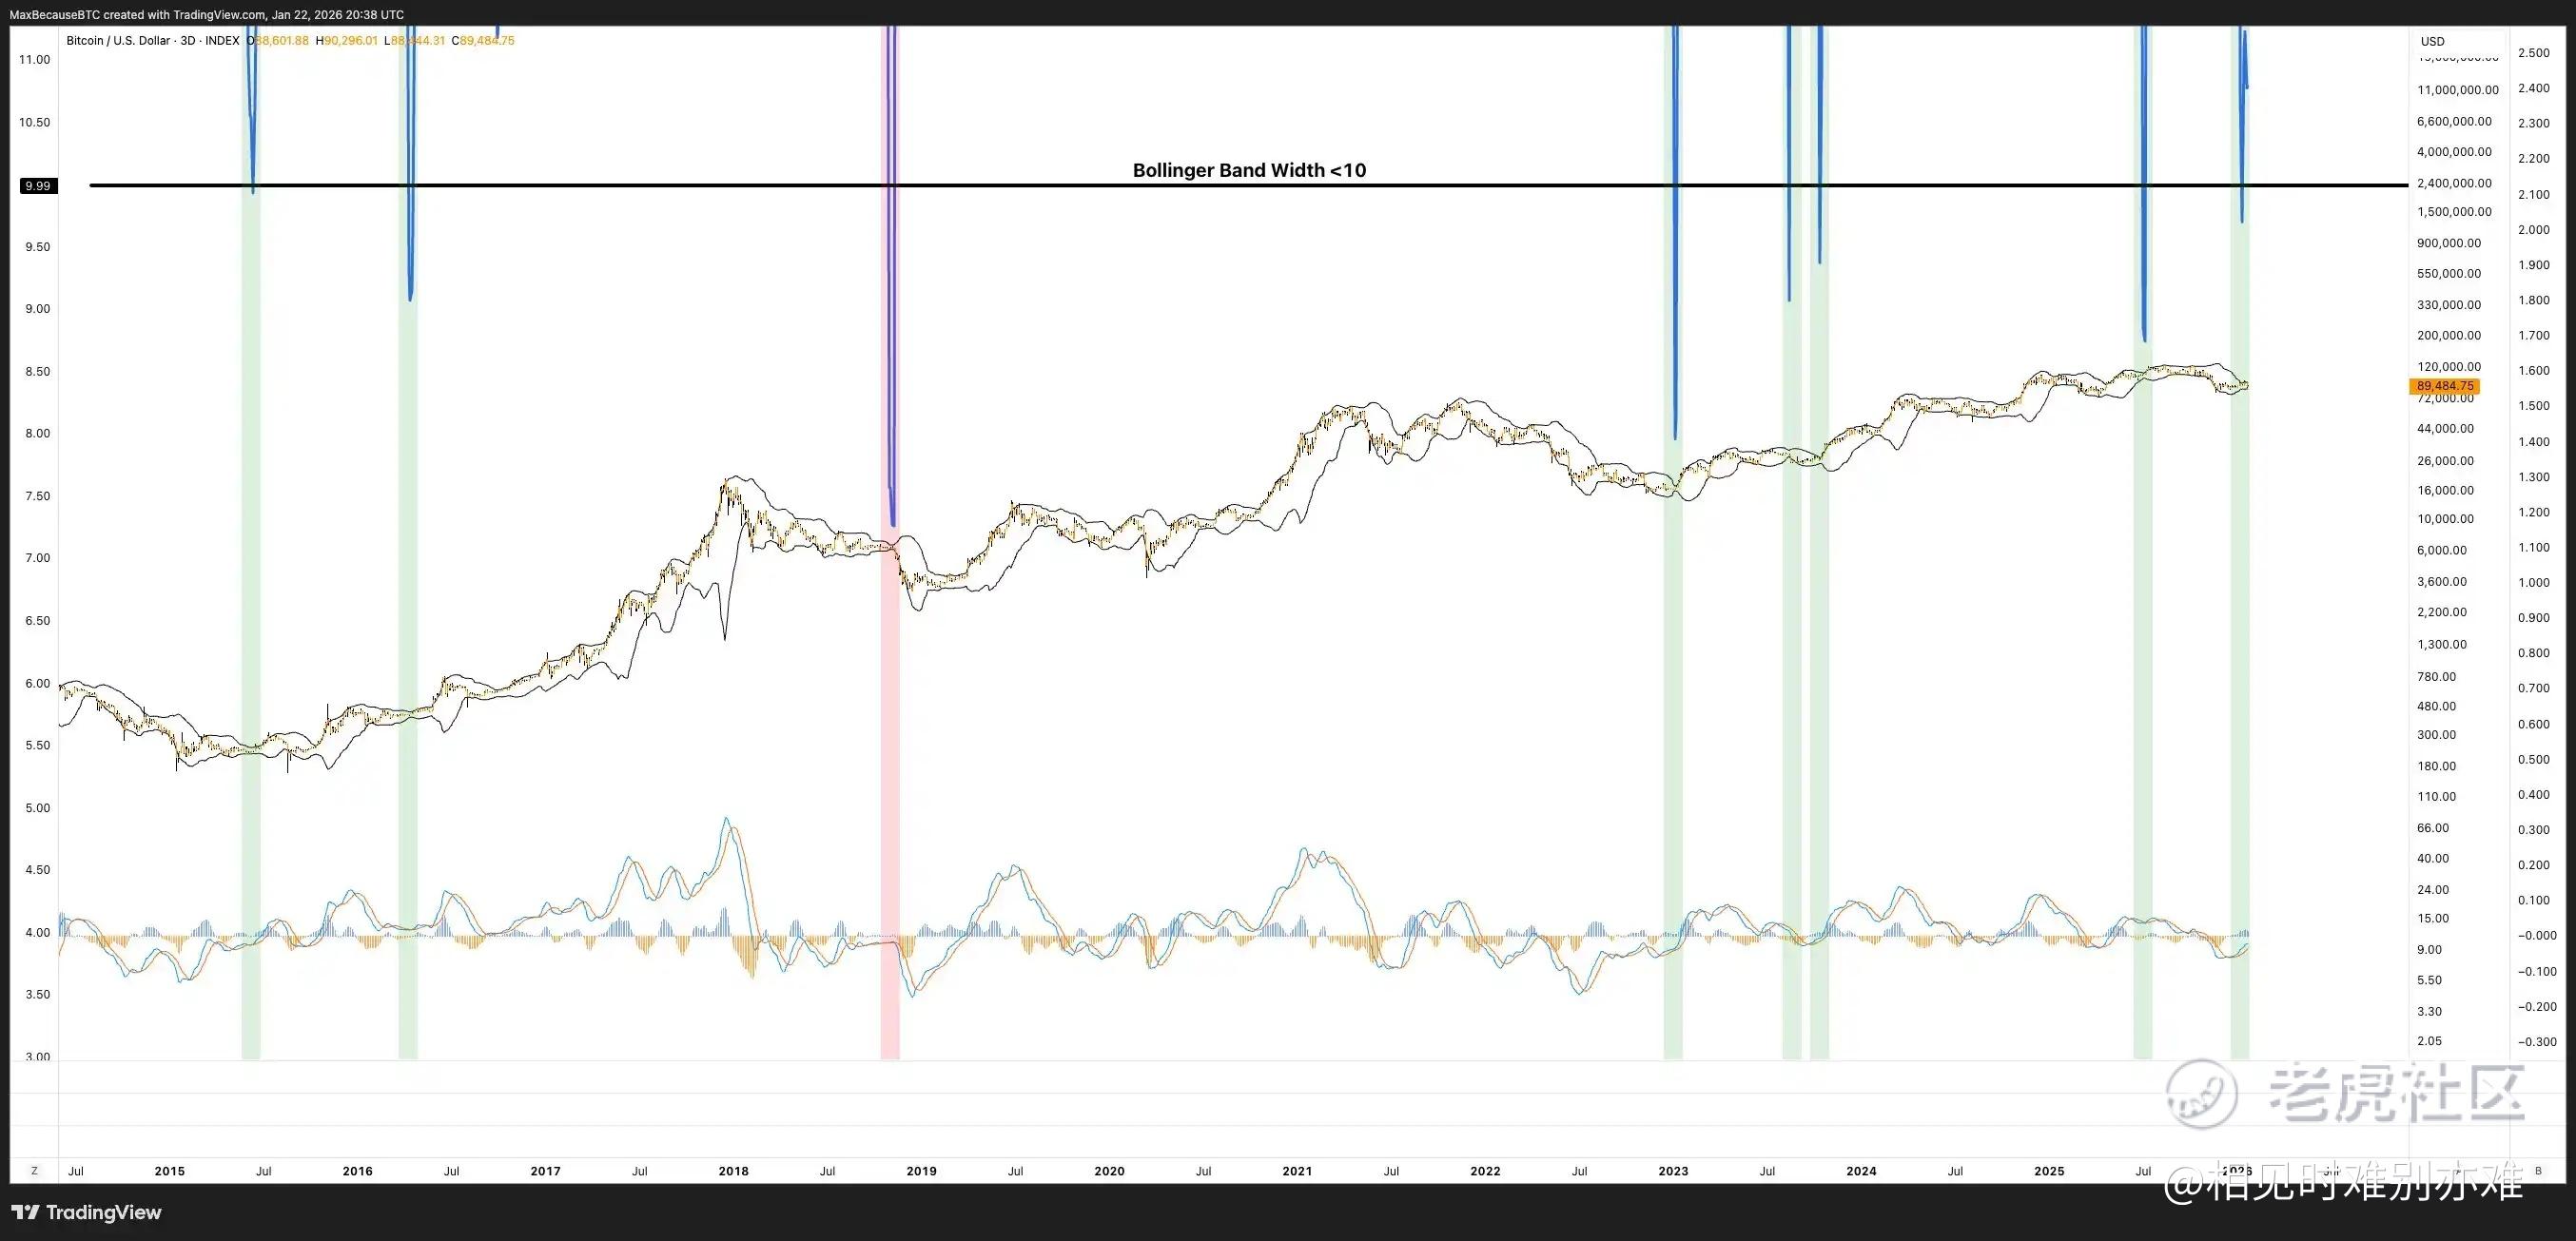
Task: Click the 3D interval label in chart legend
Action: click(187, 41)
